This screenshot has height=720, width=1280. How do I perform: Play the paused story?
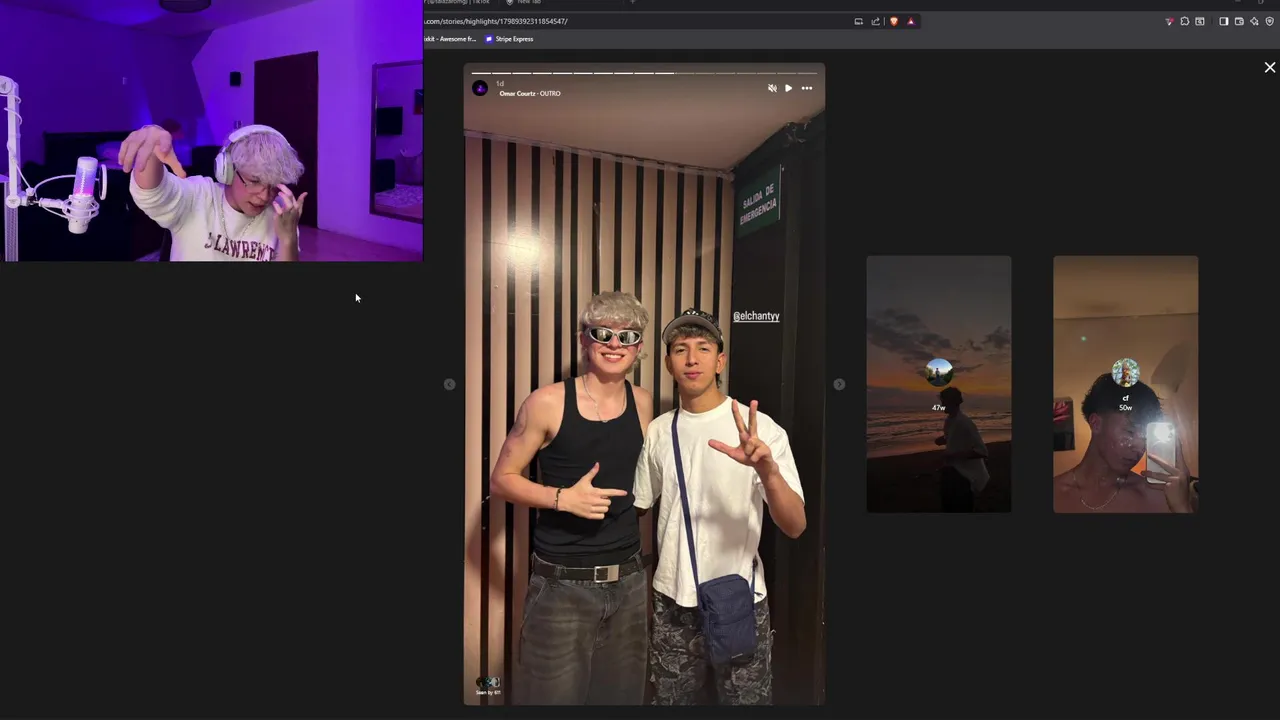(x=788, y=88)
